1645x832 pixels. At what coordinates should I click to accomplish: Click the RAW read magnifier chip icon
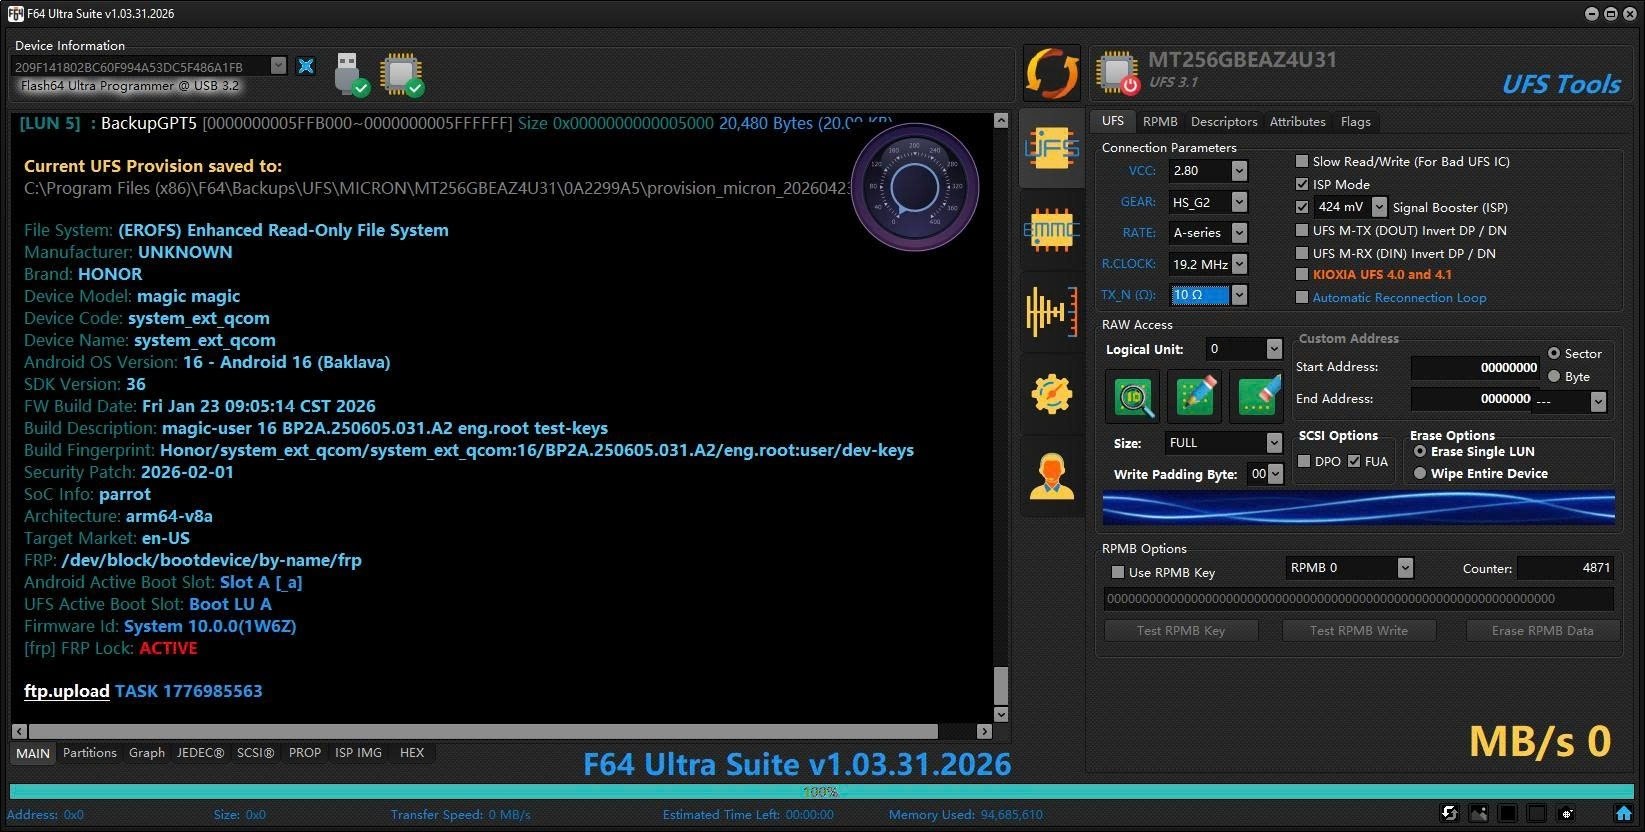(x=1133, y=396)
